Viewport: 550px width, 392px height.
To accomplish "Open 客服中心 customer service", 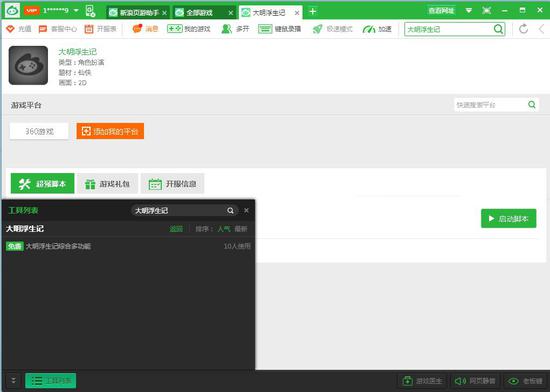I will 58,29.
